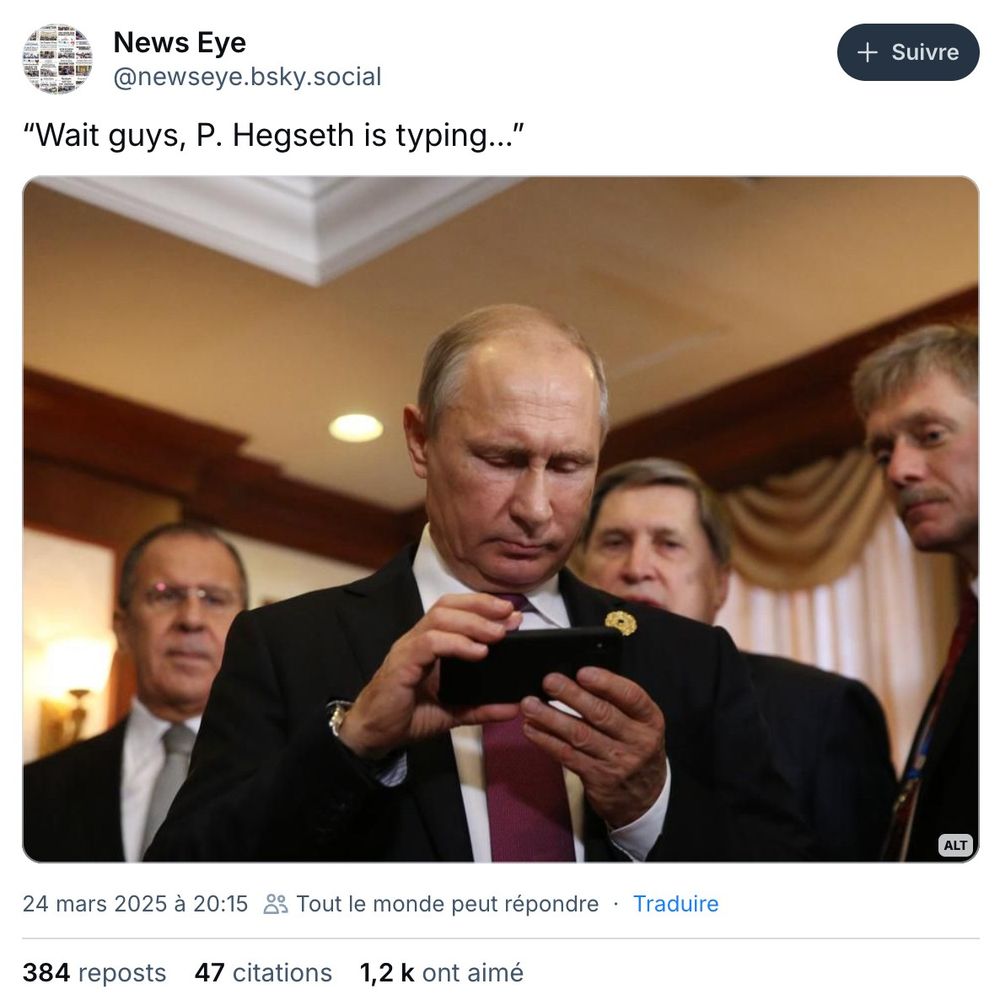This screenshot has width=1000, height=1000.
Task: Click the image corner near the ALT label
Action: [954, 845]
